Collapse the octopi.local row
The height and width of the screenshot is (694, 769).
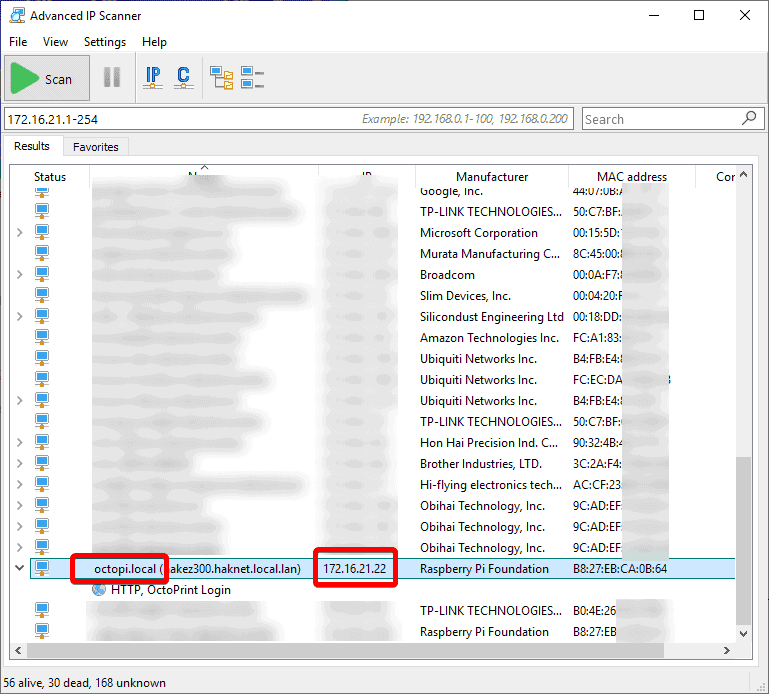20,568
